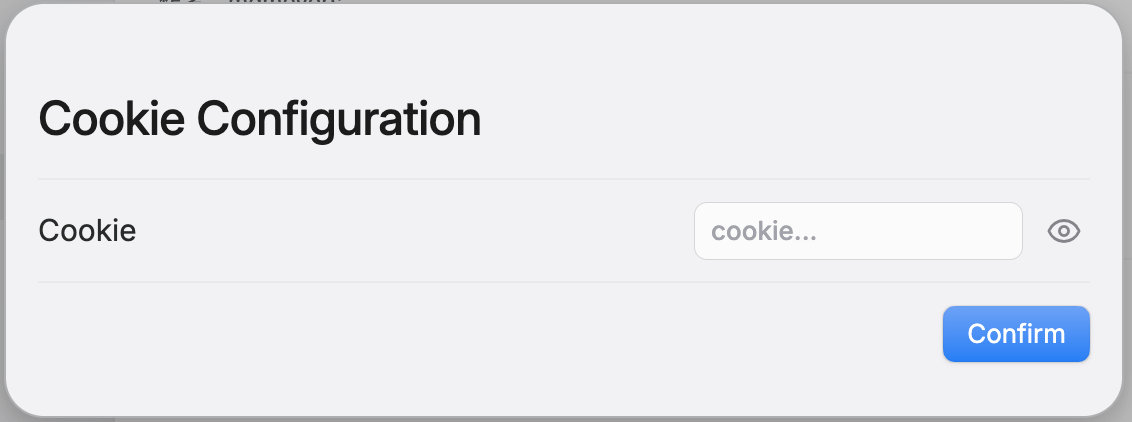Unmask the cookie with the eye icon
The width and height of the screenshot is (1132, 422).
(1063, 232)
